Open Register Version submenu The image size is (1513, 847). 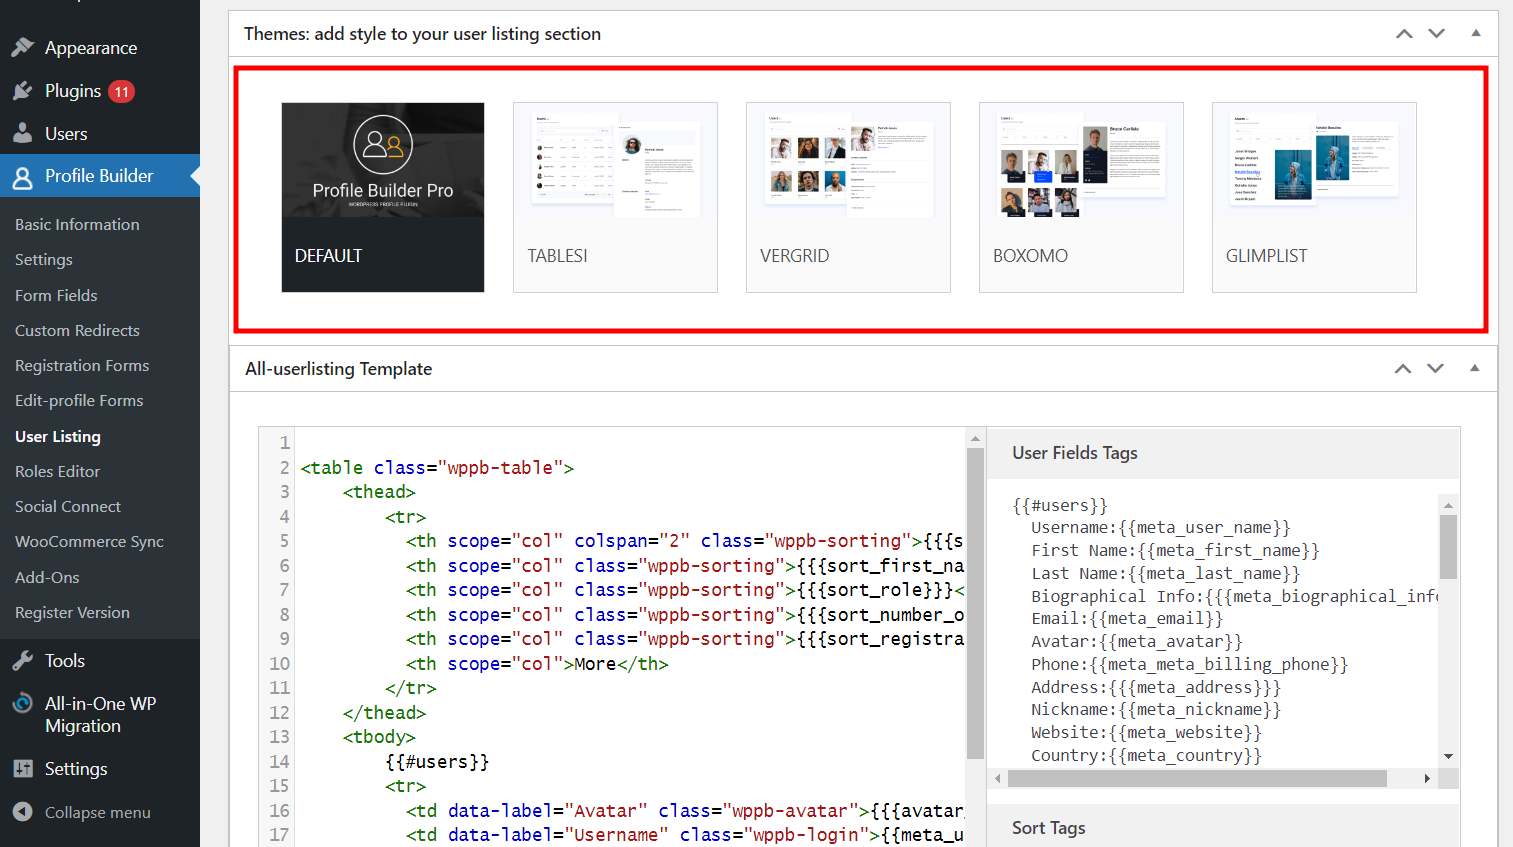(72, 612)
